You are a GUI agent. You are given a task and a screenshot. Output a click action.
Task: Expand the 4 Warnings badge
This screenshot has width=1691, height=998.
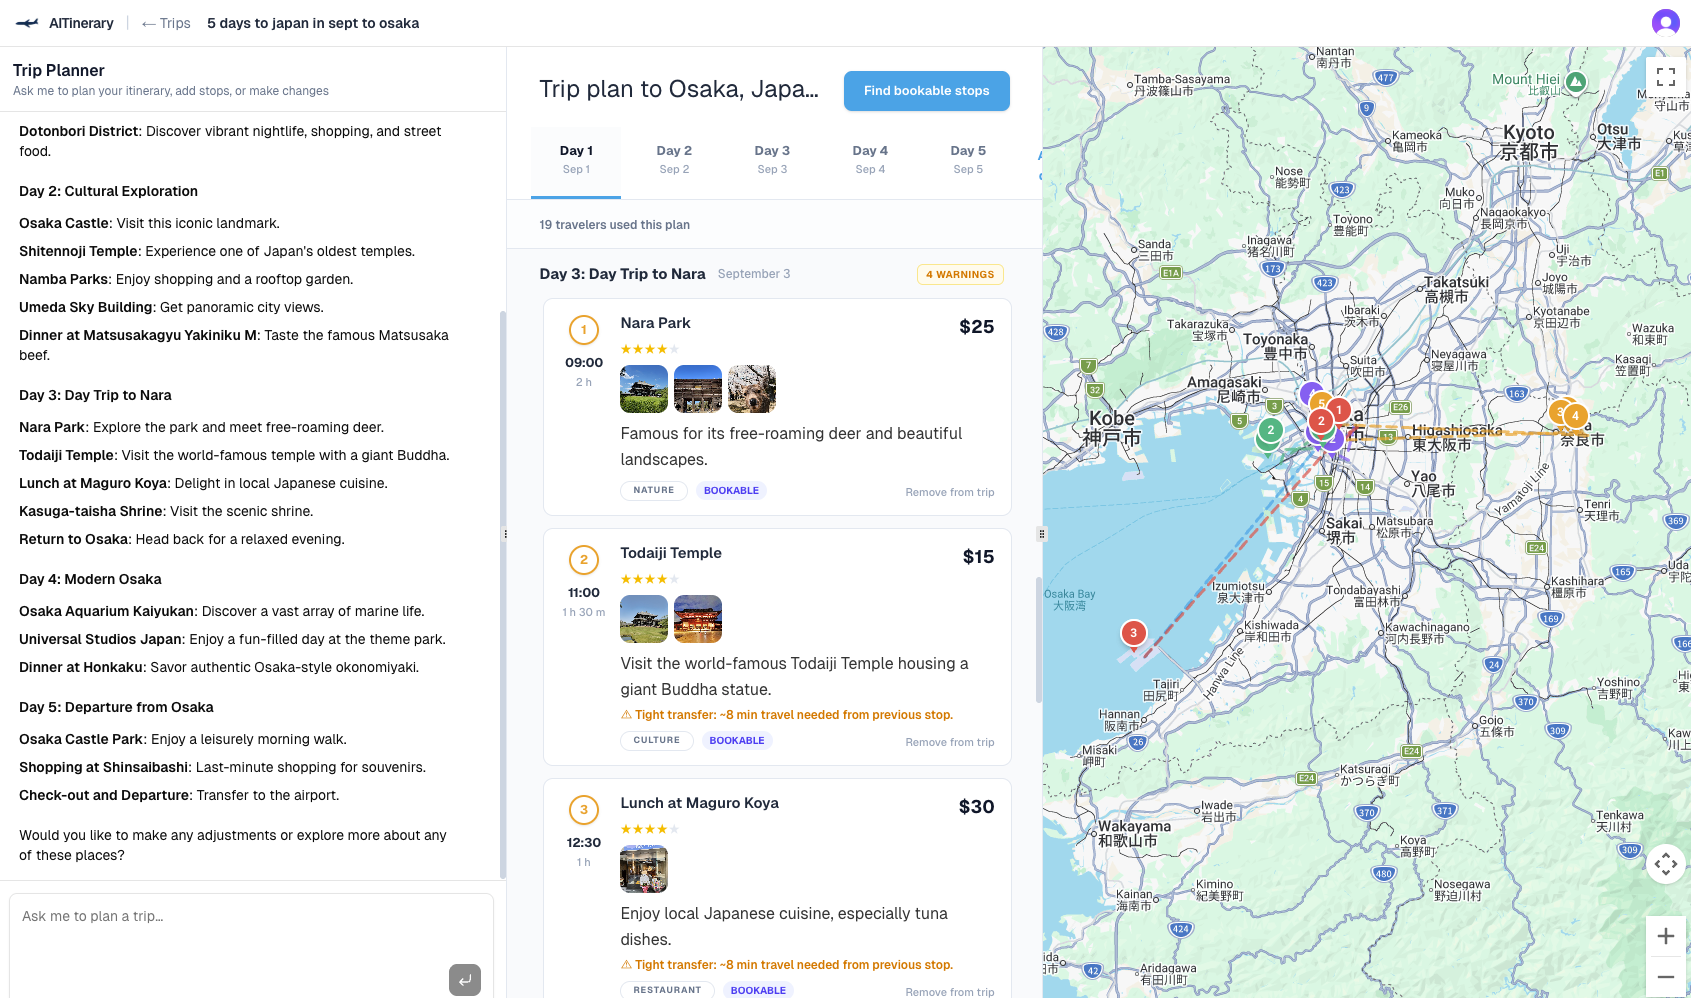pos(959,274)
